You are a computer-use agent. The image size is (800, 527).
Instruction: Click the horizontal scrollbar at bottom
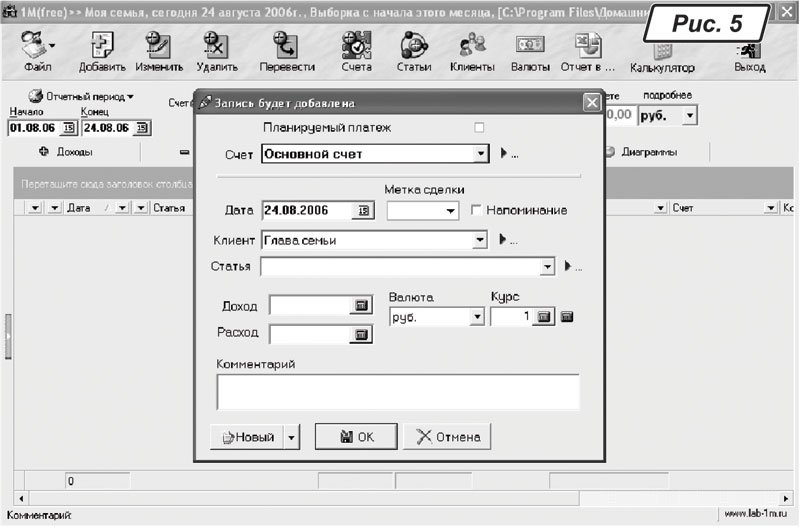[x=400, y=498]
